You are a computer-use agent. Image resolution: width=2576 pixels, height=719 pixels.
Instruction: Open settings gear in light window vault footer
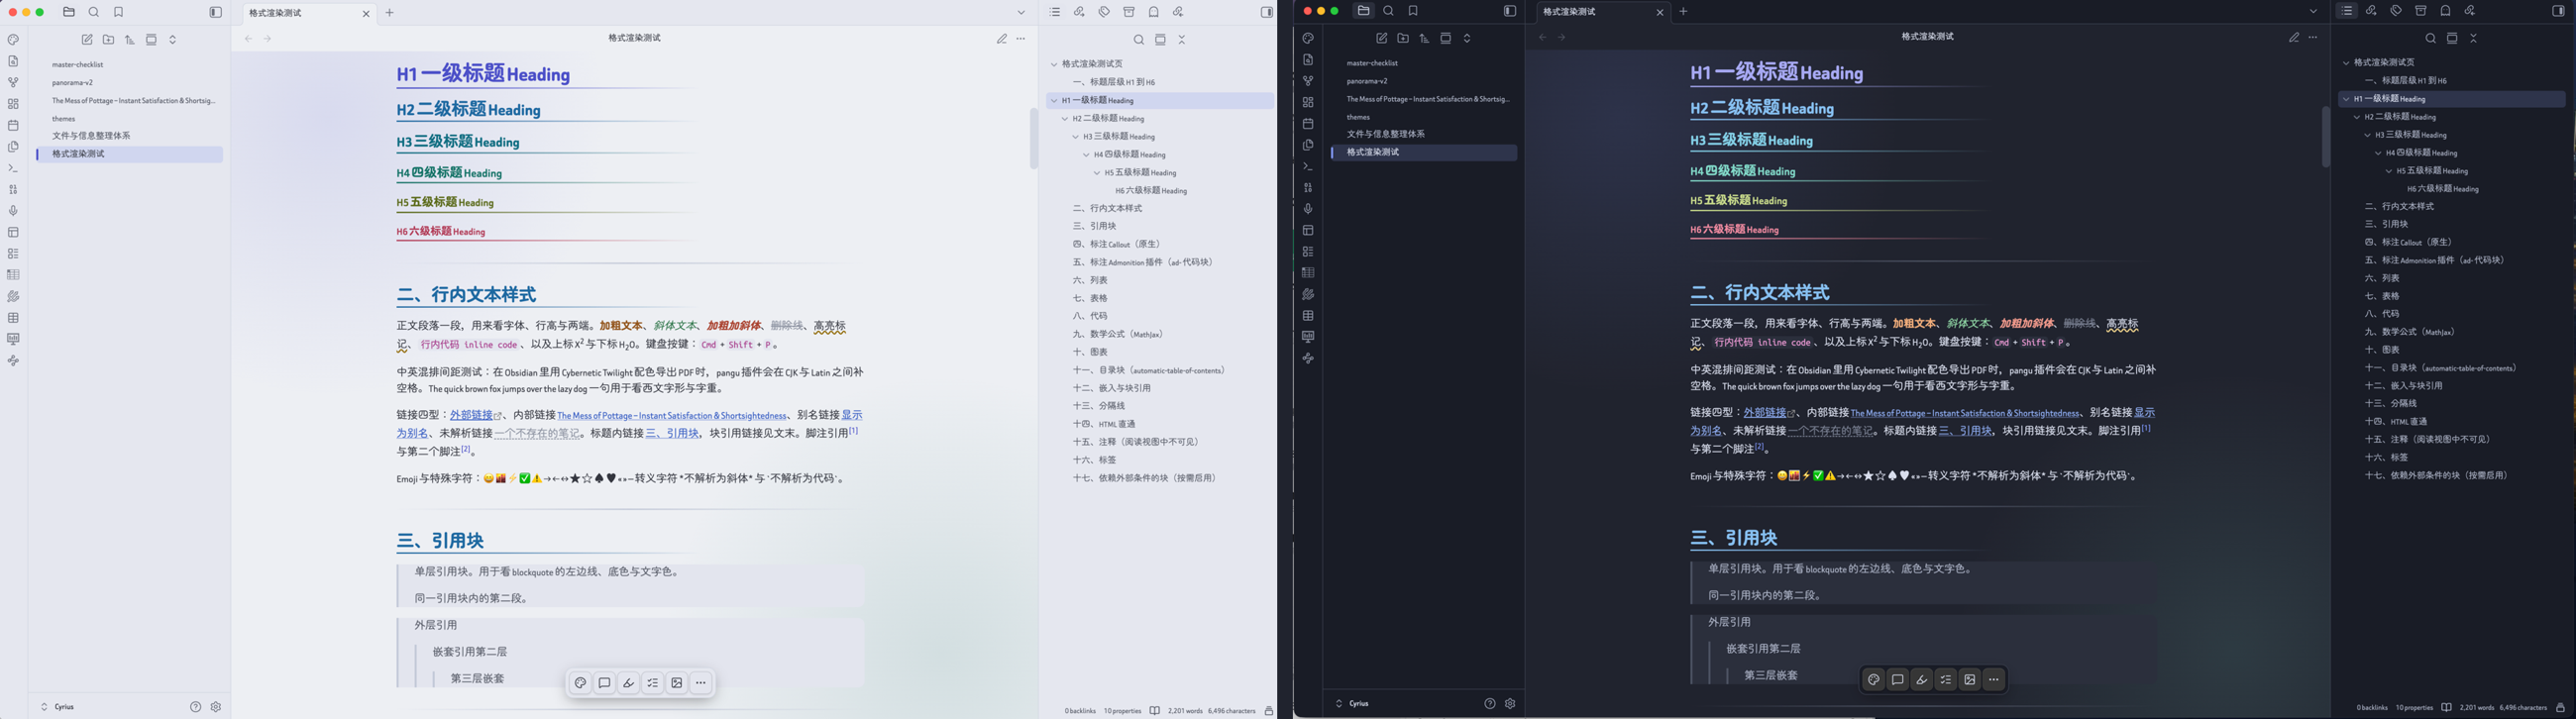(x=216, y=707)
